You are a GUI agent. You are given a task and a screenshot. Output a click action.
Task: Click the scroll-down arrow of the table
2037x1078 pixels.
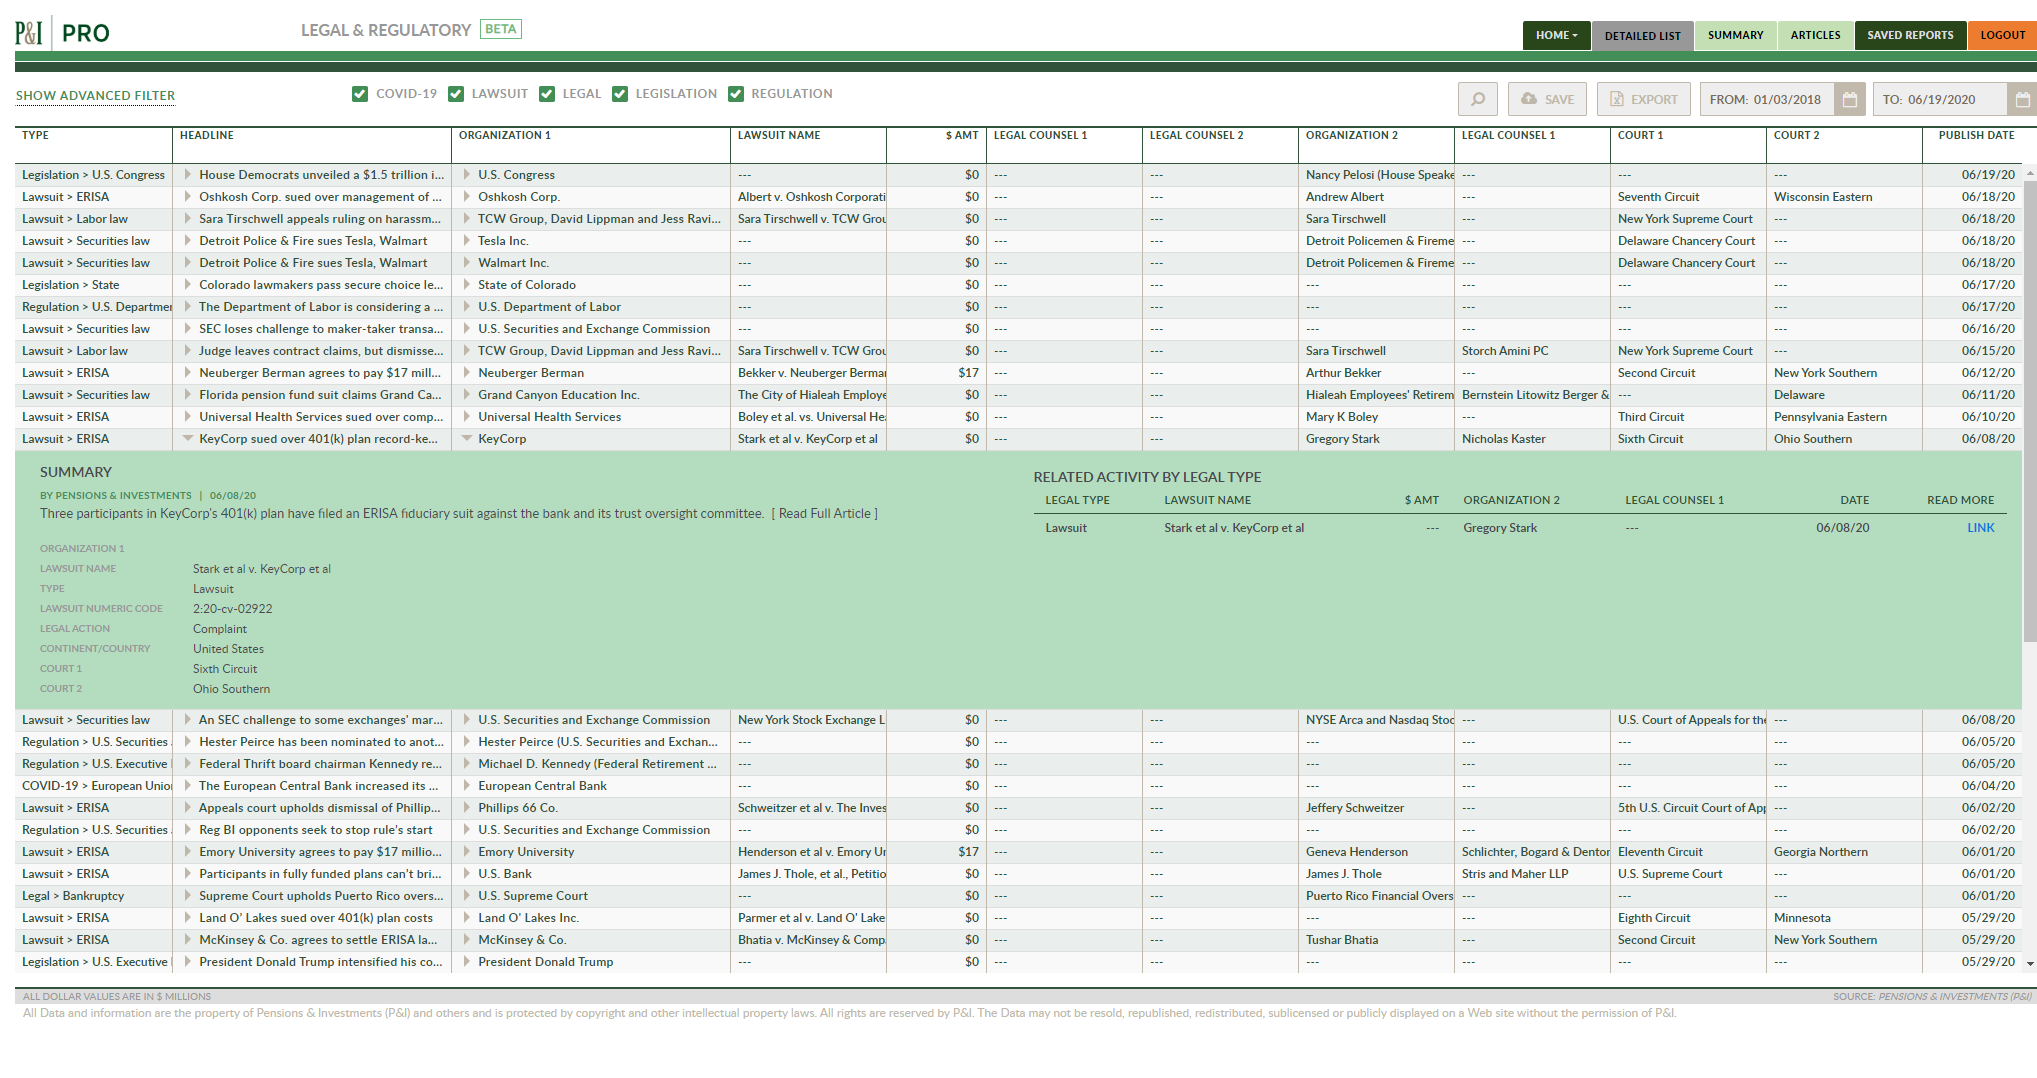(2029, 964)
